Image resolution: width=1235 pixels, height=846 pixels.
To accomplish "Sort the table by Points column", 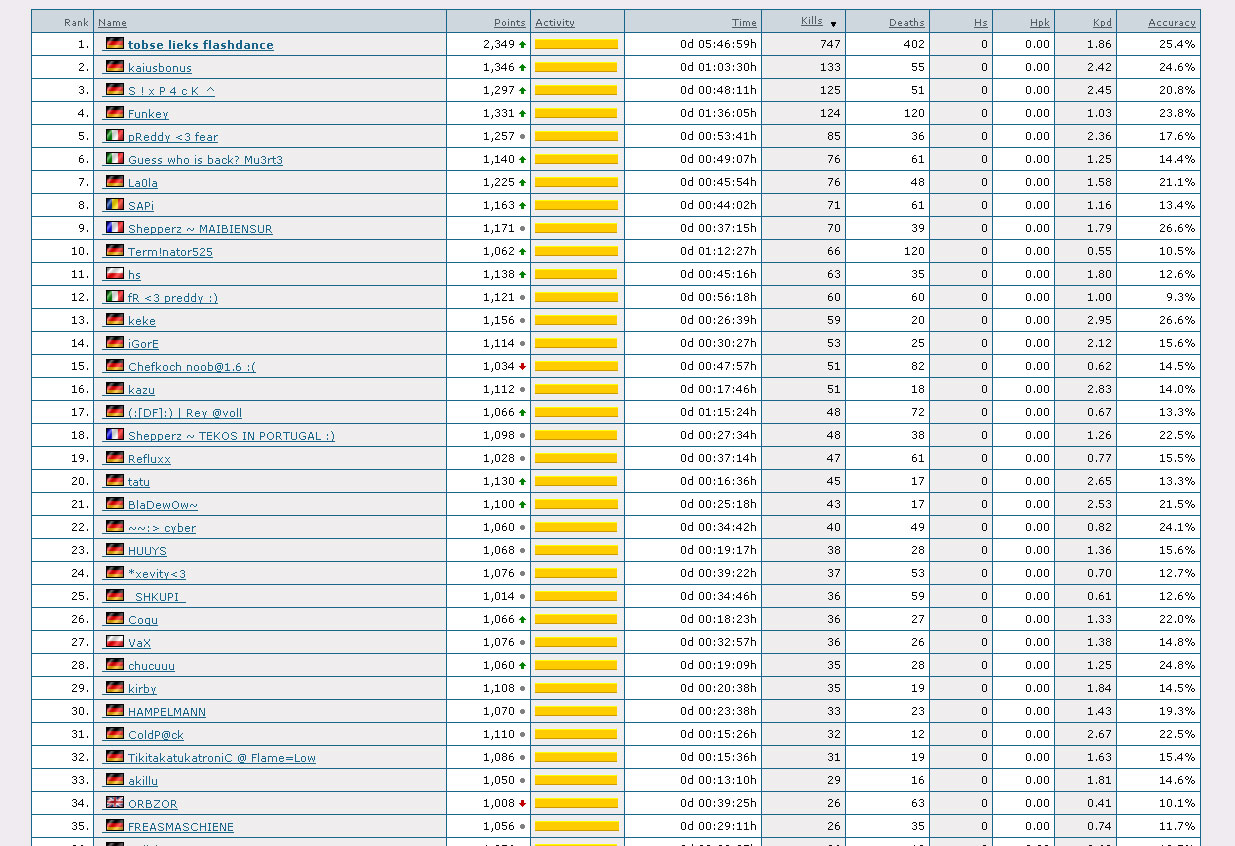I will [509, 22].
